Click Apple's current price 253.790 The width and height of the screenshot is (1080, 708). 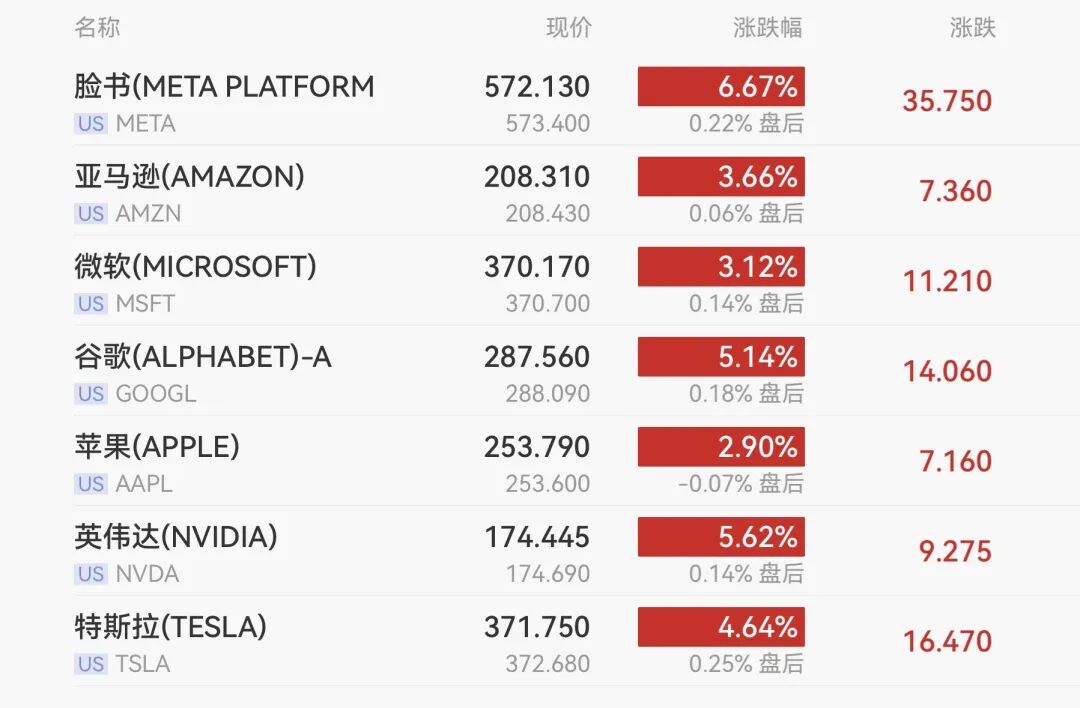click(x=537, y=447)
